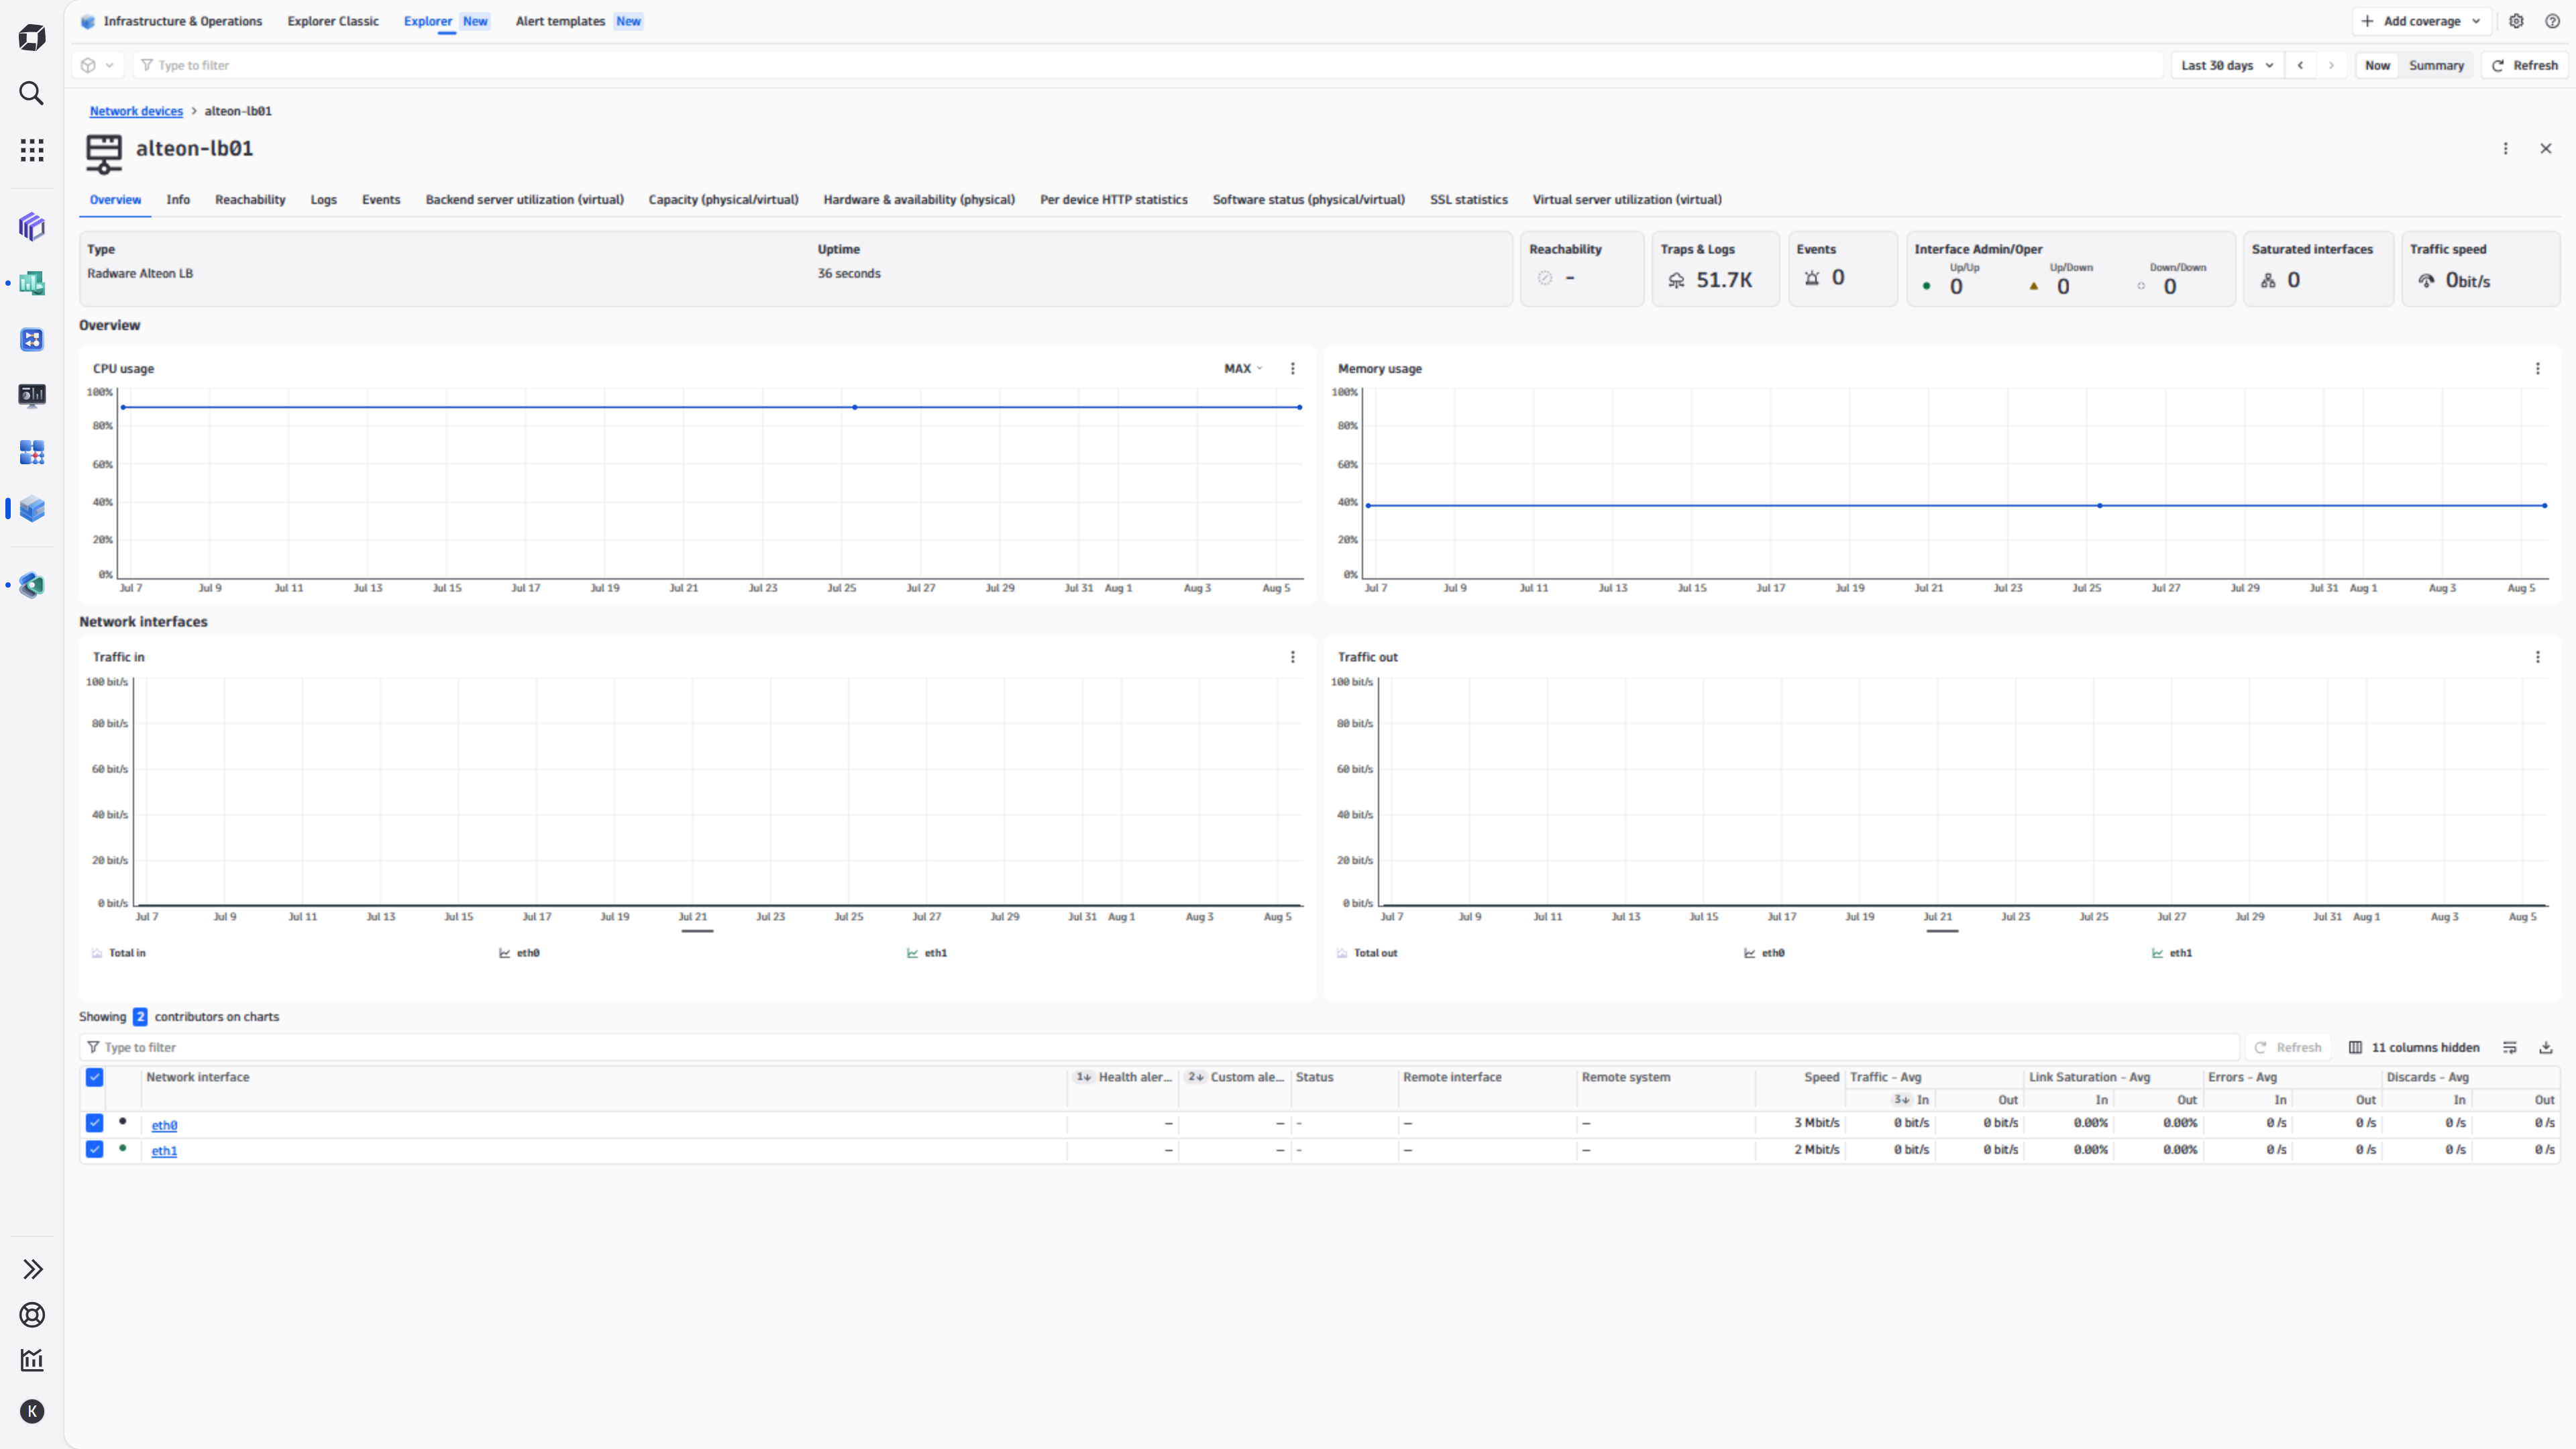Open the Infrastructure & Operations app icon in the sidebar

(x=32, y=508)
